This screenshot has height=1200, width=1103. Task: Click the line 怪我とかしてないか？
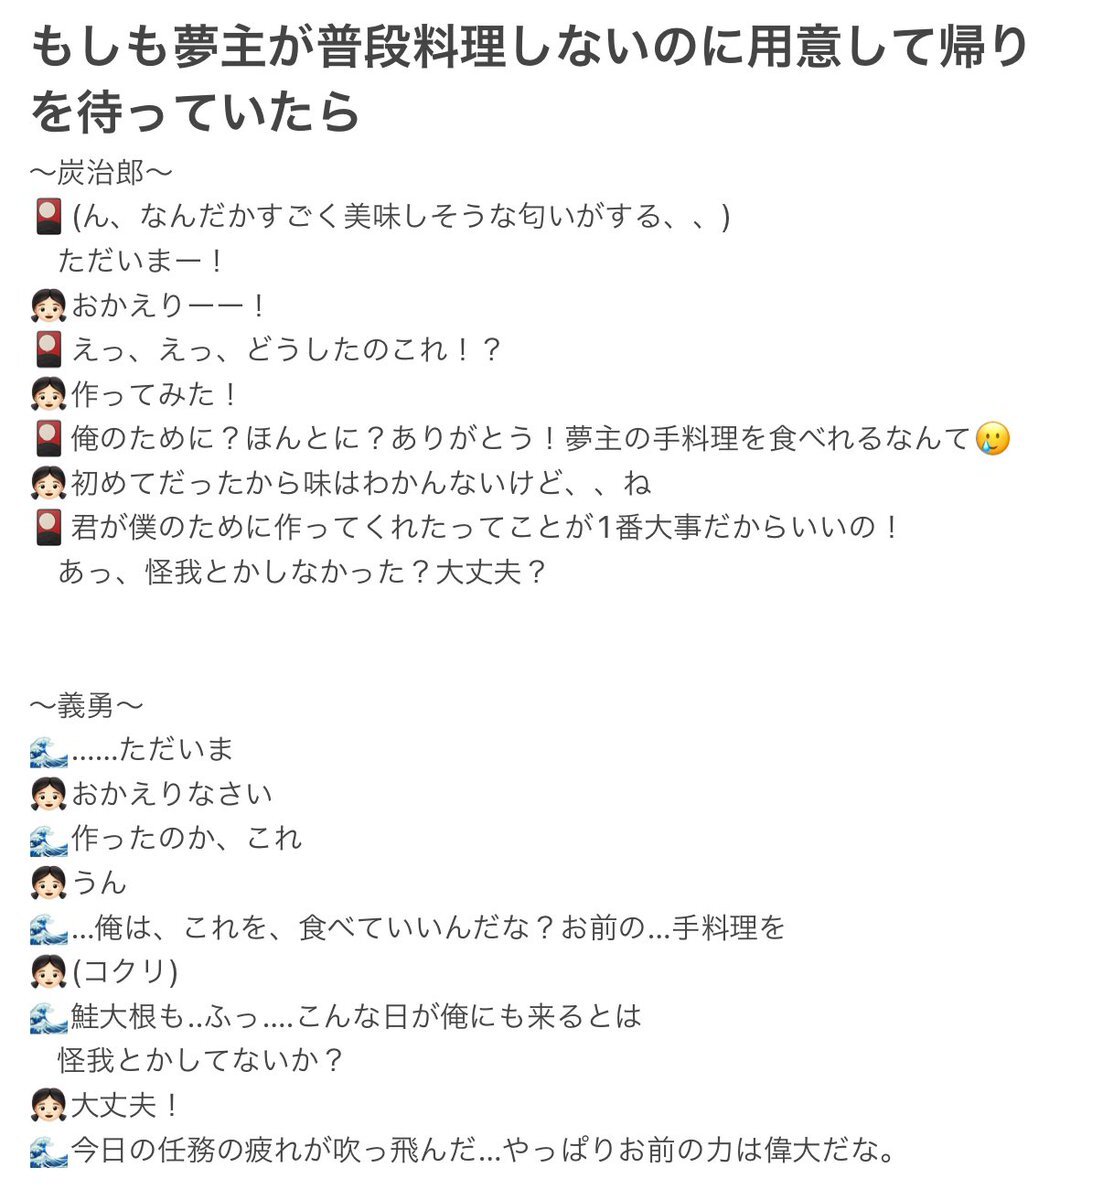200,1061
